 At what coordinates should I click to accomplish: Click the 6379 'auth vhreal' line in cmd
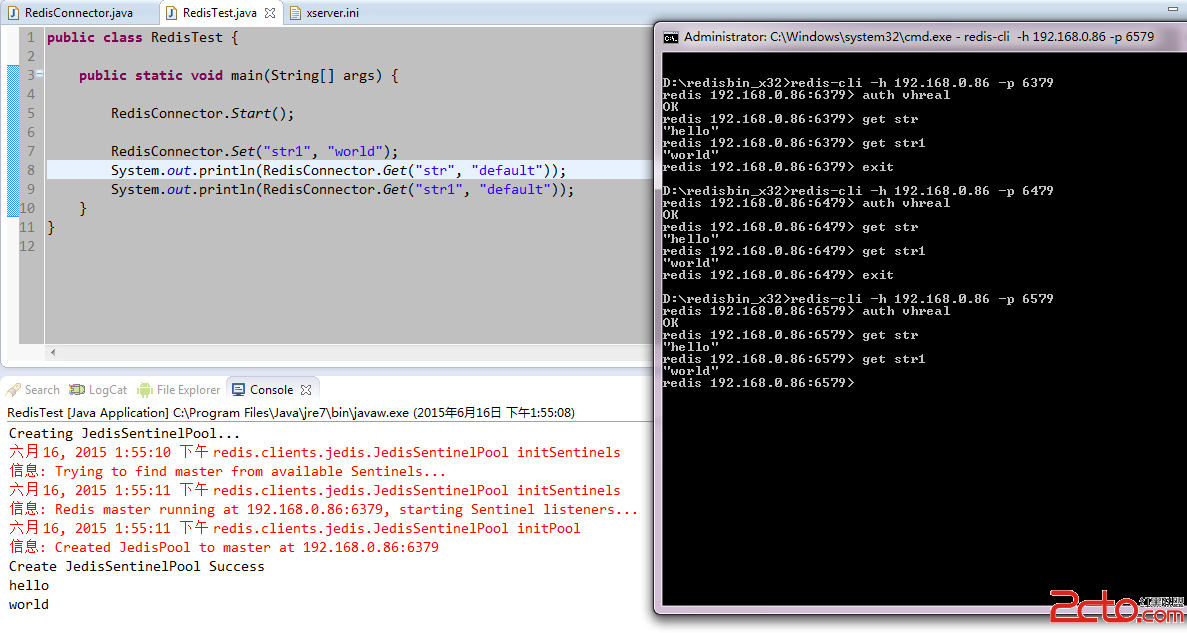[x=806, y=95]
